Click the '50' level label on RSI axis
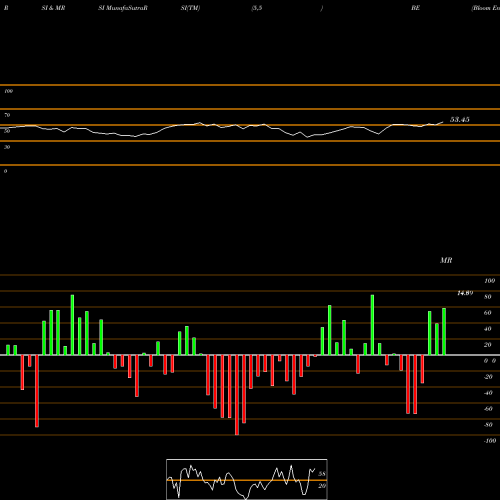Image resolution: width=500 pixels, height=500 pixels. 7,131
